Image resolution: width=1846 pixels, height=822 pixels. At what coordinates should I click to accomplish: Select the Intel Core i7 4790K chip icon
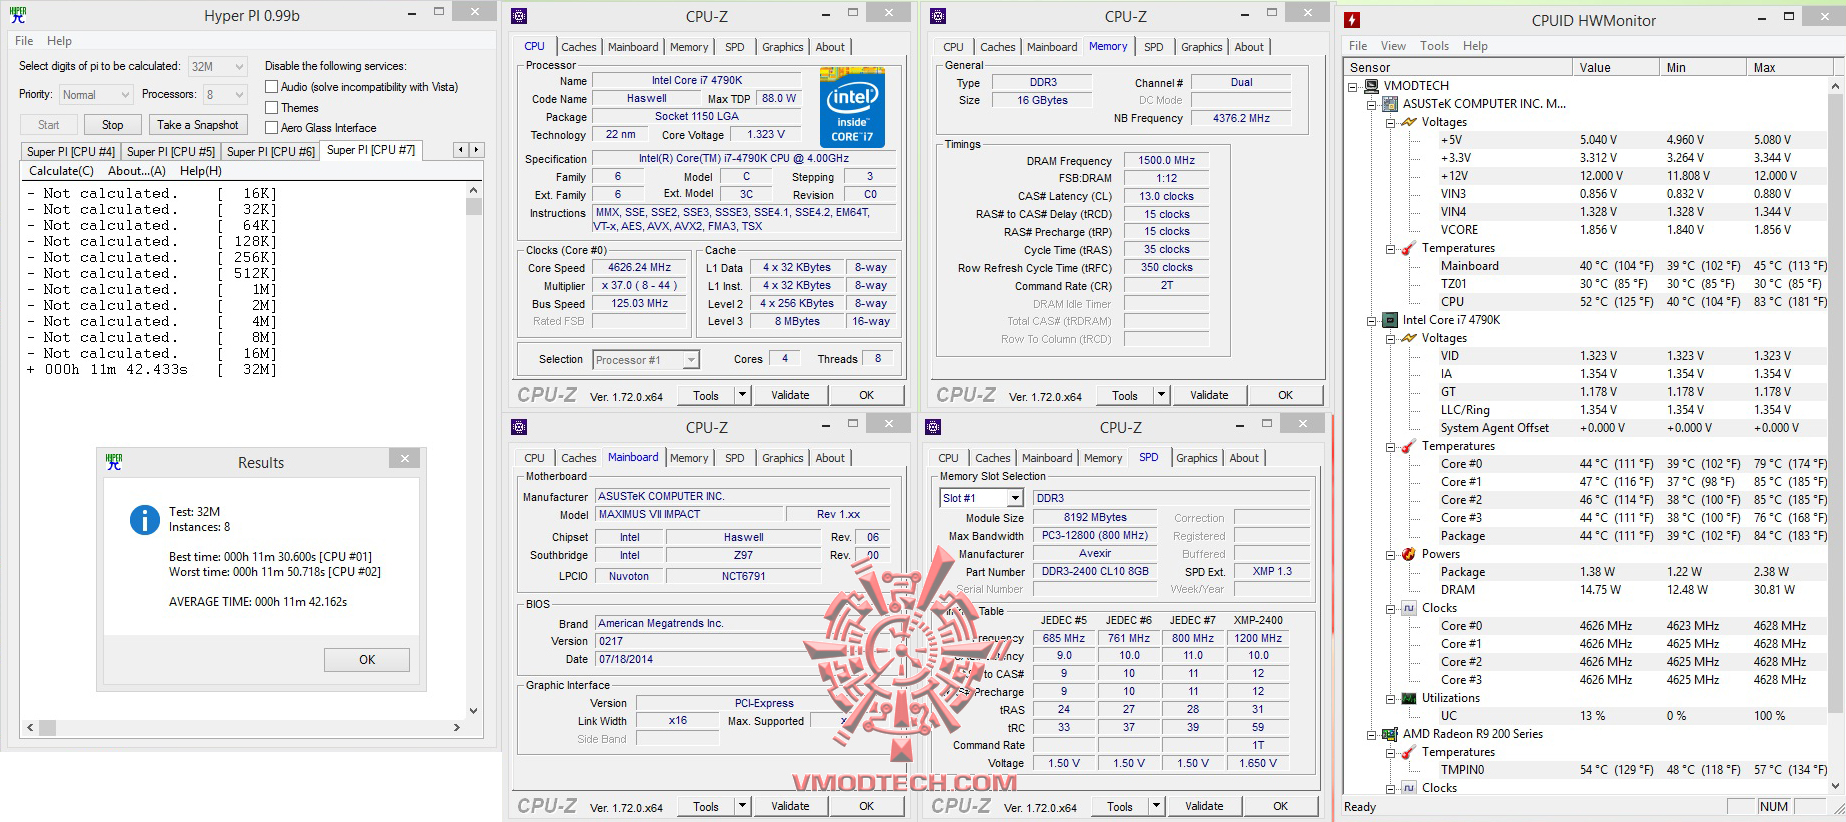pyautogui.click(x=1390, y=320)
